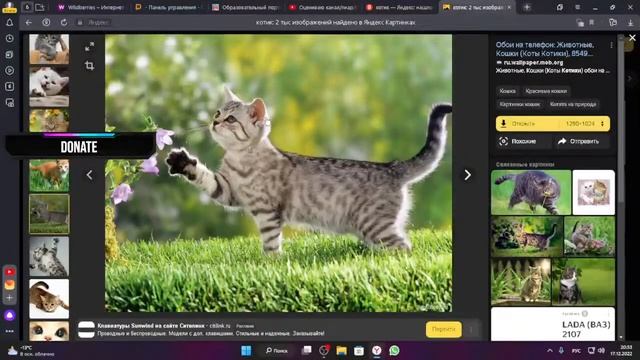Screen dimensions: 640x360
Task: Select the Котята на природе tag chip
Action: click(573, 104)
